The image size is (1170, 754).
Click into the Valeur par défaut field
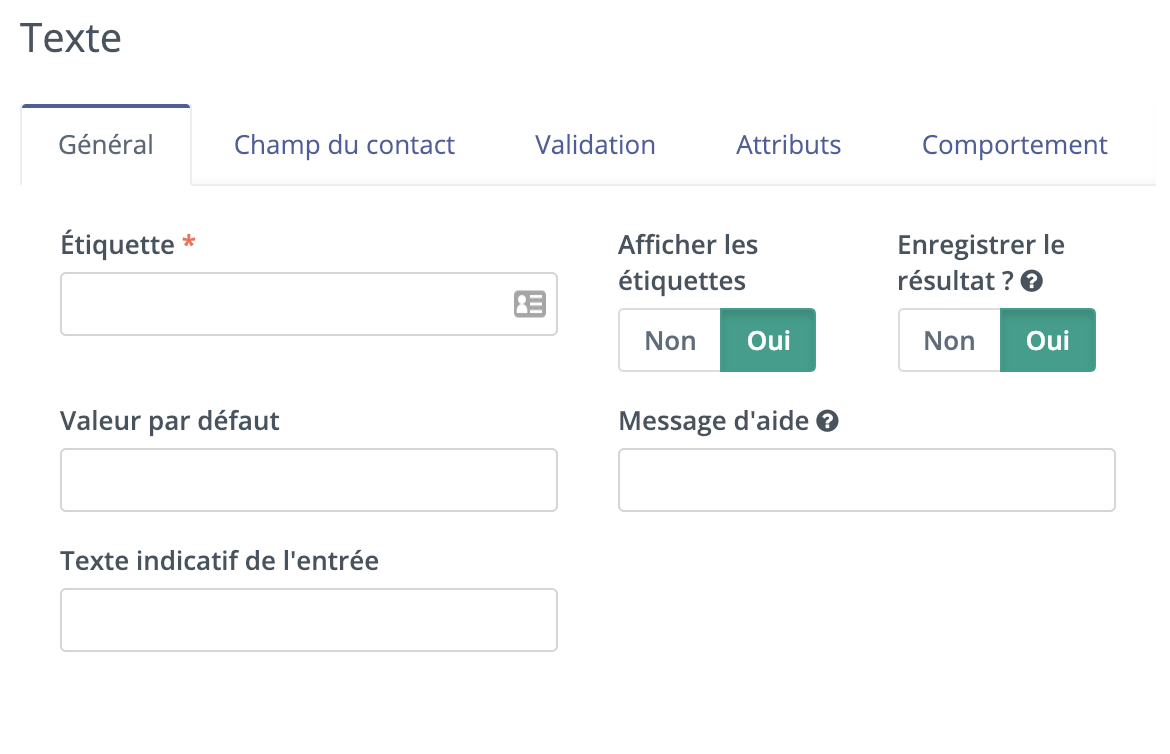click(x=309, y=480)
